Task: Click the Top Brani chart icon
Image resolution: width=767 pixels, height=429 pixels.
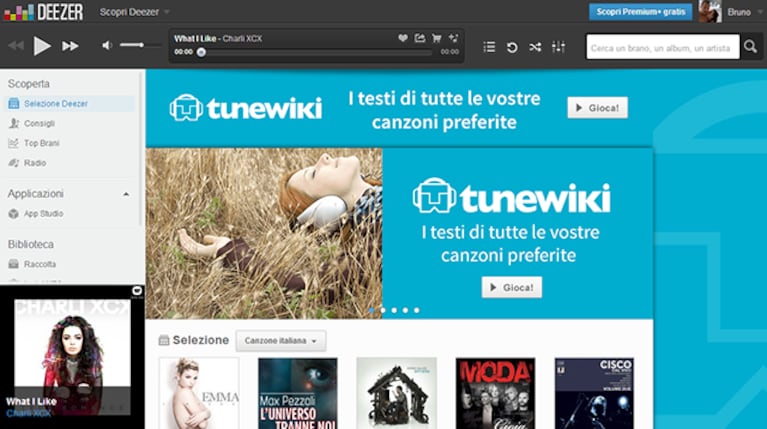Action: (14, 143)
